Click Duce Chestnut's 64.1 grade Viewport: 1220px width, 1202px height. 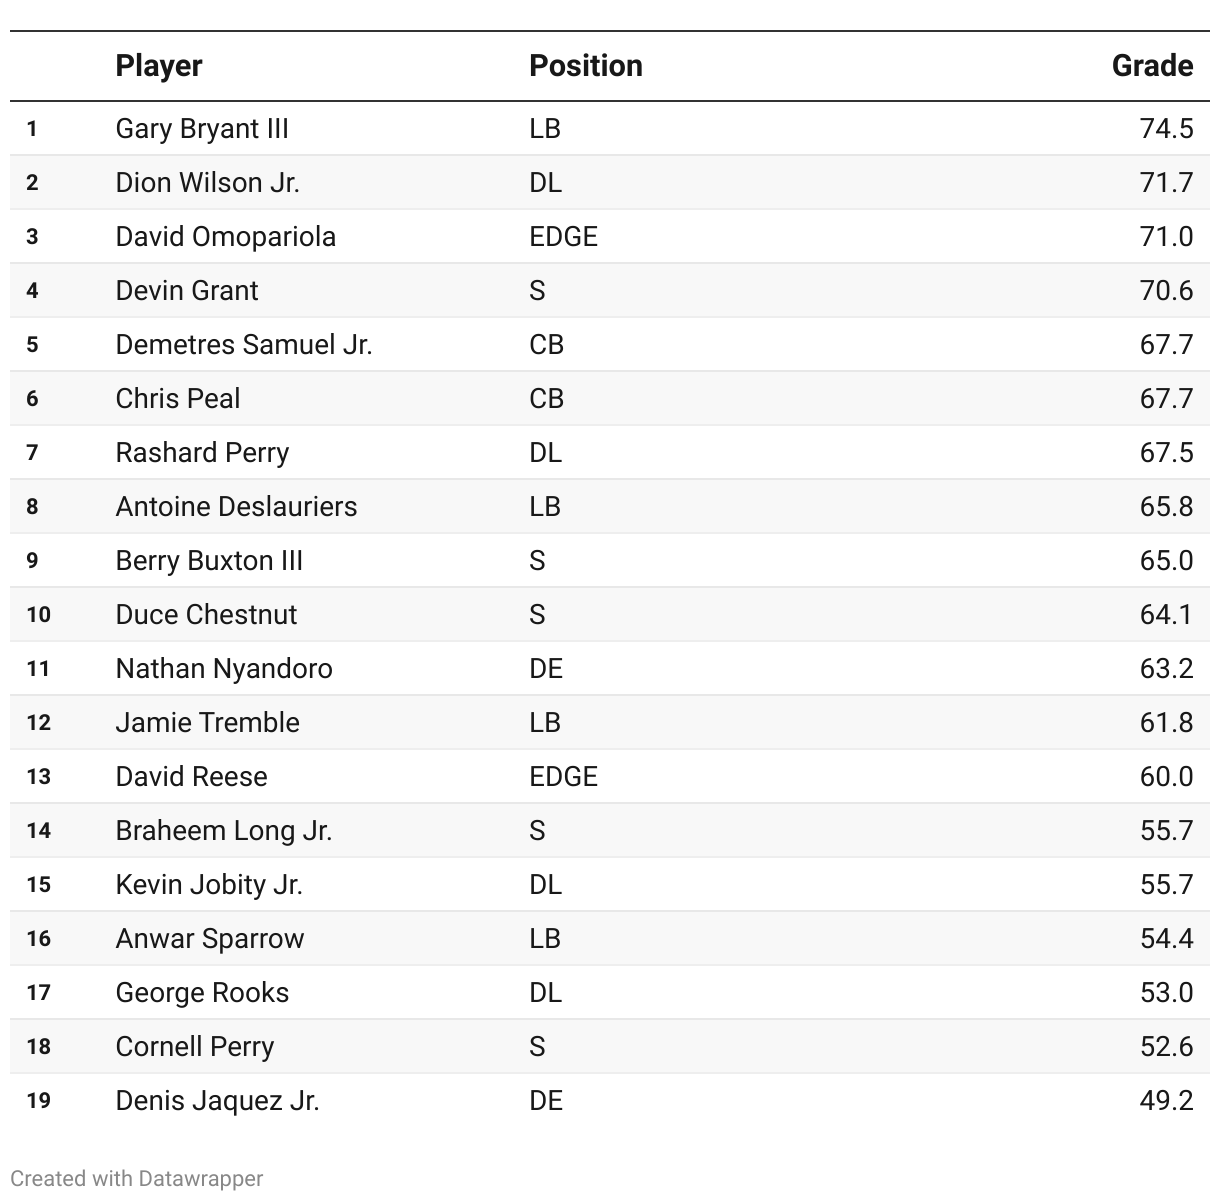[1166, 615]
